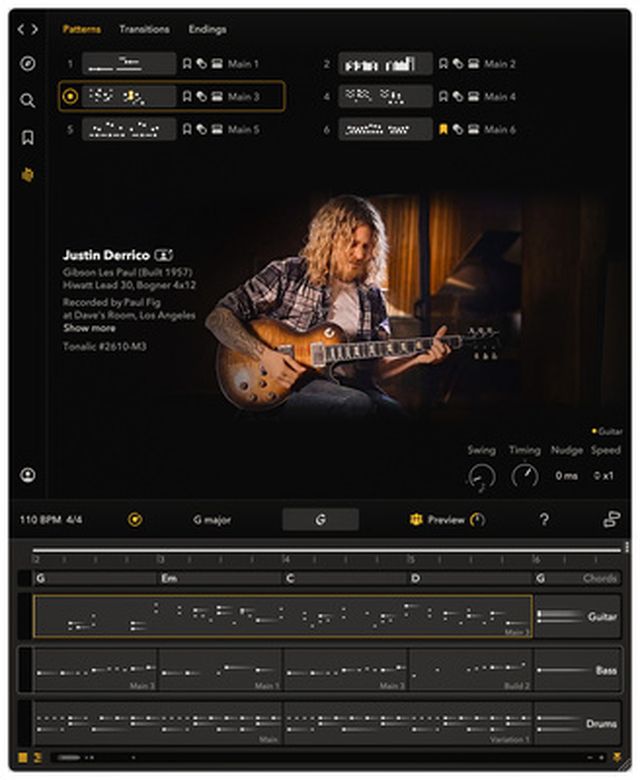This screenshot has width=640, height=780.
Task: Click the help question mark icon
Action: click(544, 520)
